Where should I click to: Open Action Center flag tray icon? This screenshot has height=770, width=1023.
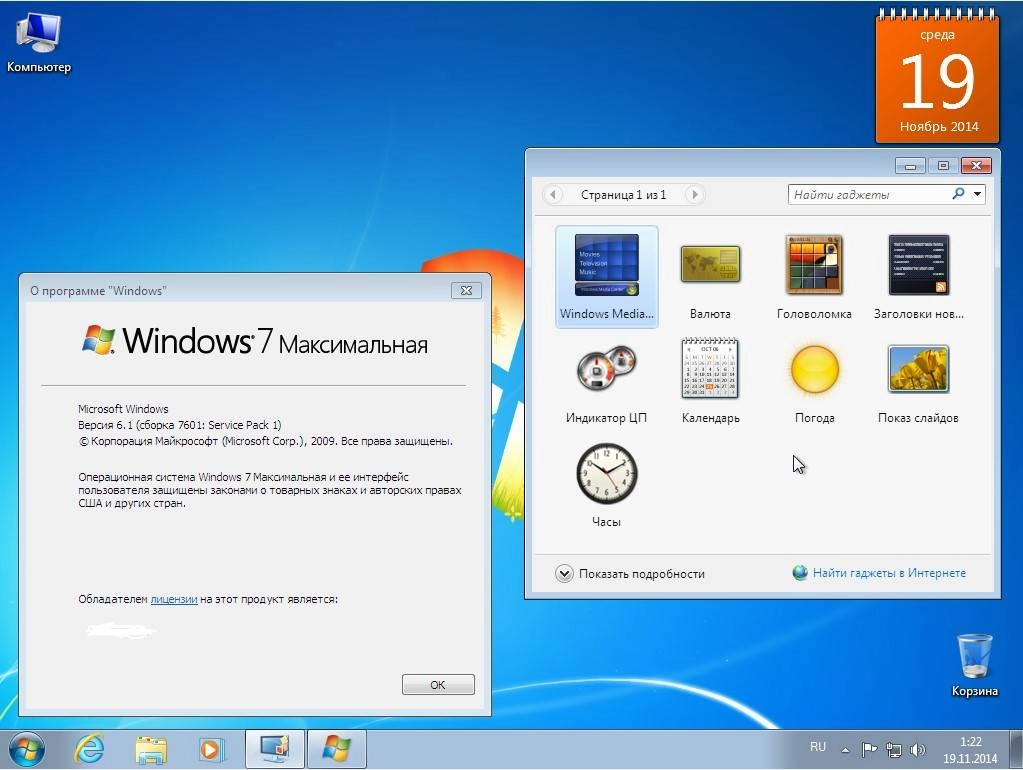(x=868, y=750)
